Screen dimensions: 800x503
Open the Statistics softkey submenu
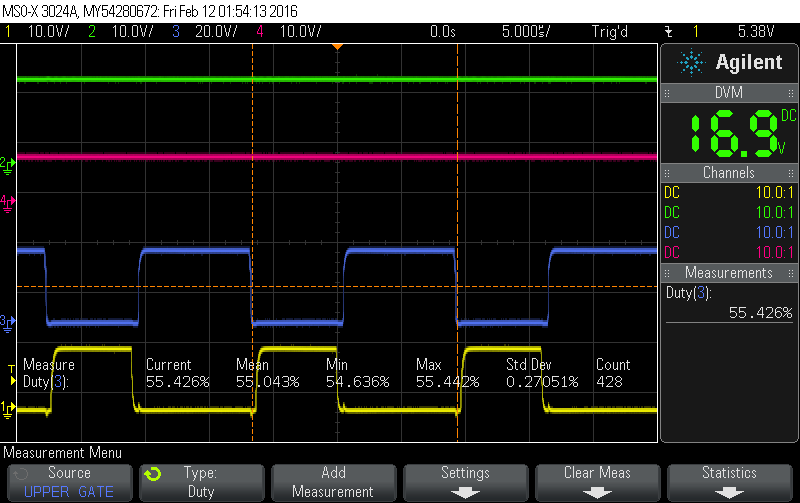[729, 482]
